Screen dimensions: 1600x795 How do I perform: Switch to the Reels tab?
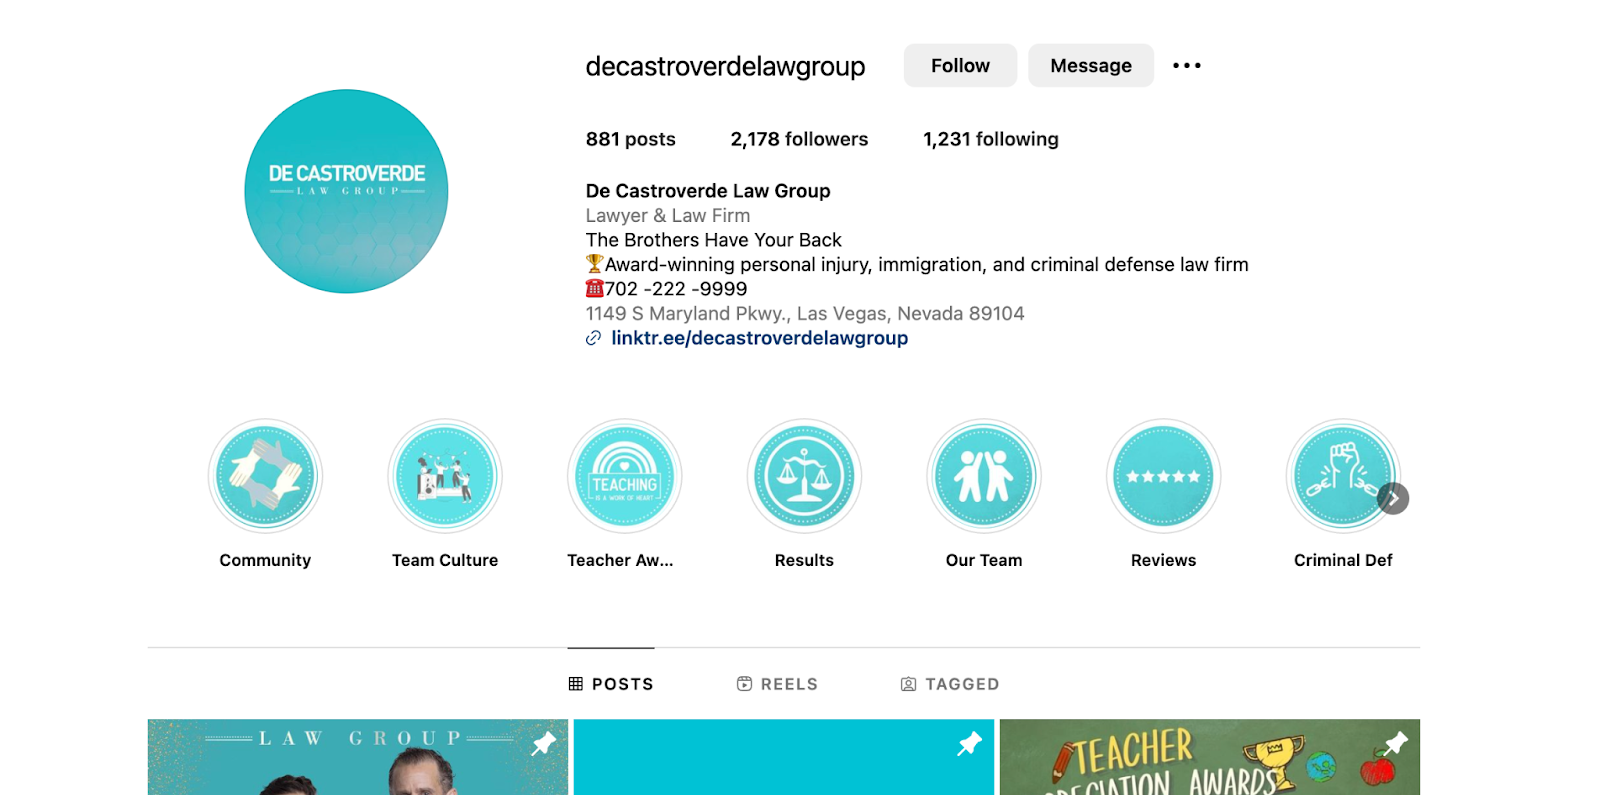click(x=777, y=684)
